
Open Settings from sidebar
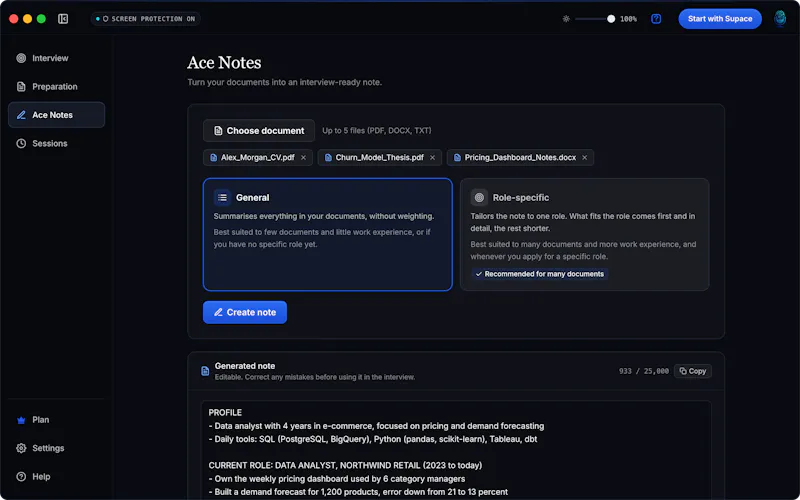coord(56,448)
